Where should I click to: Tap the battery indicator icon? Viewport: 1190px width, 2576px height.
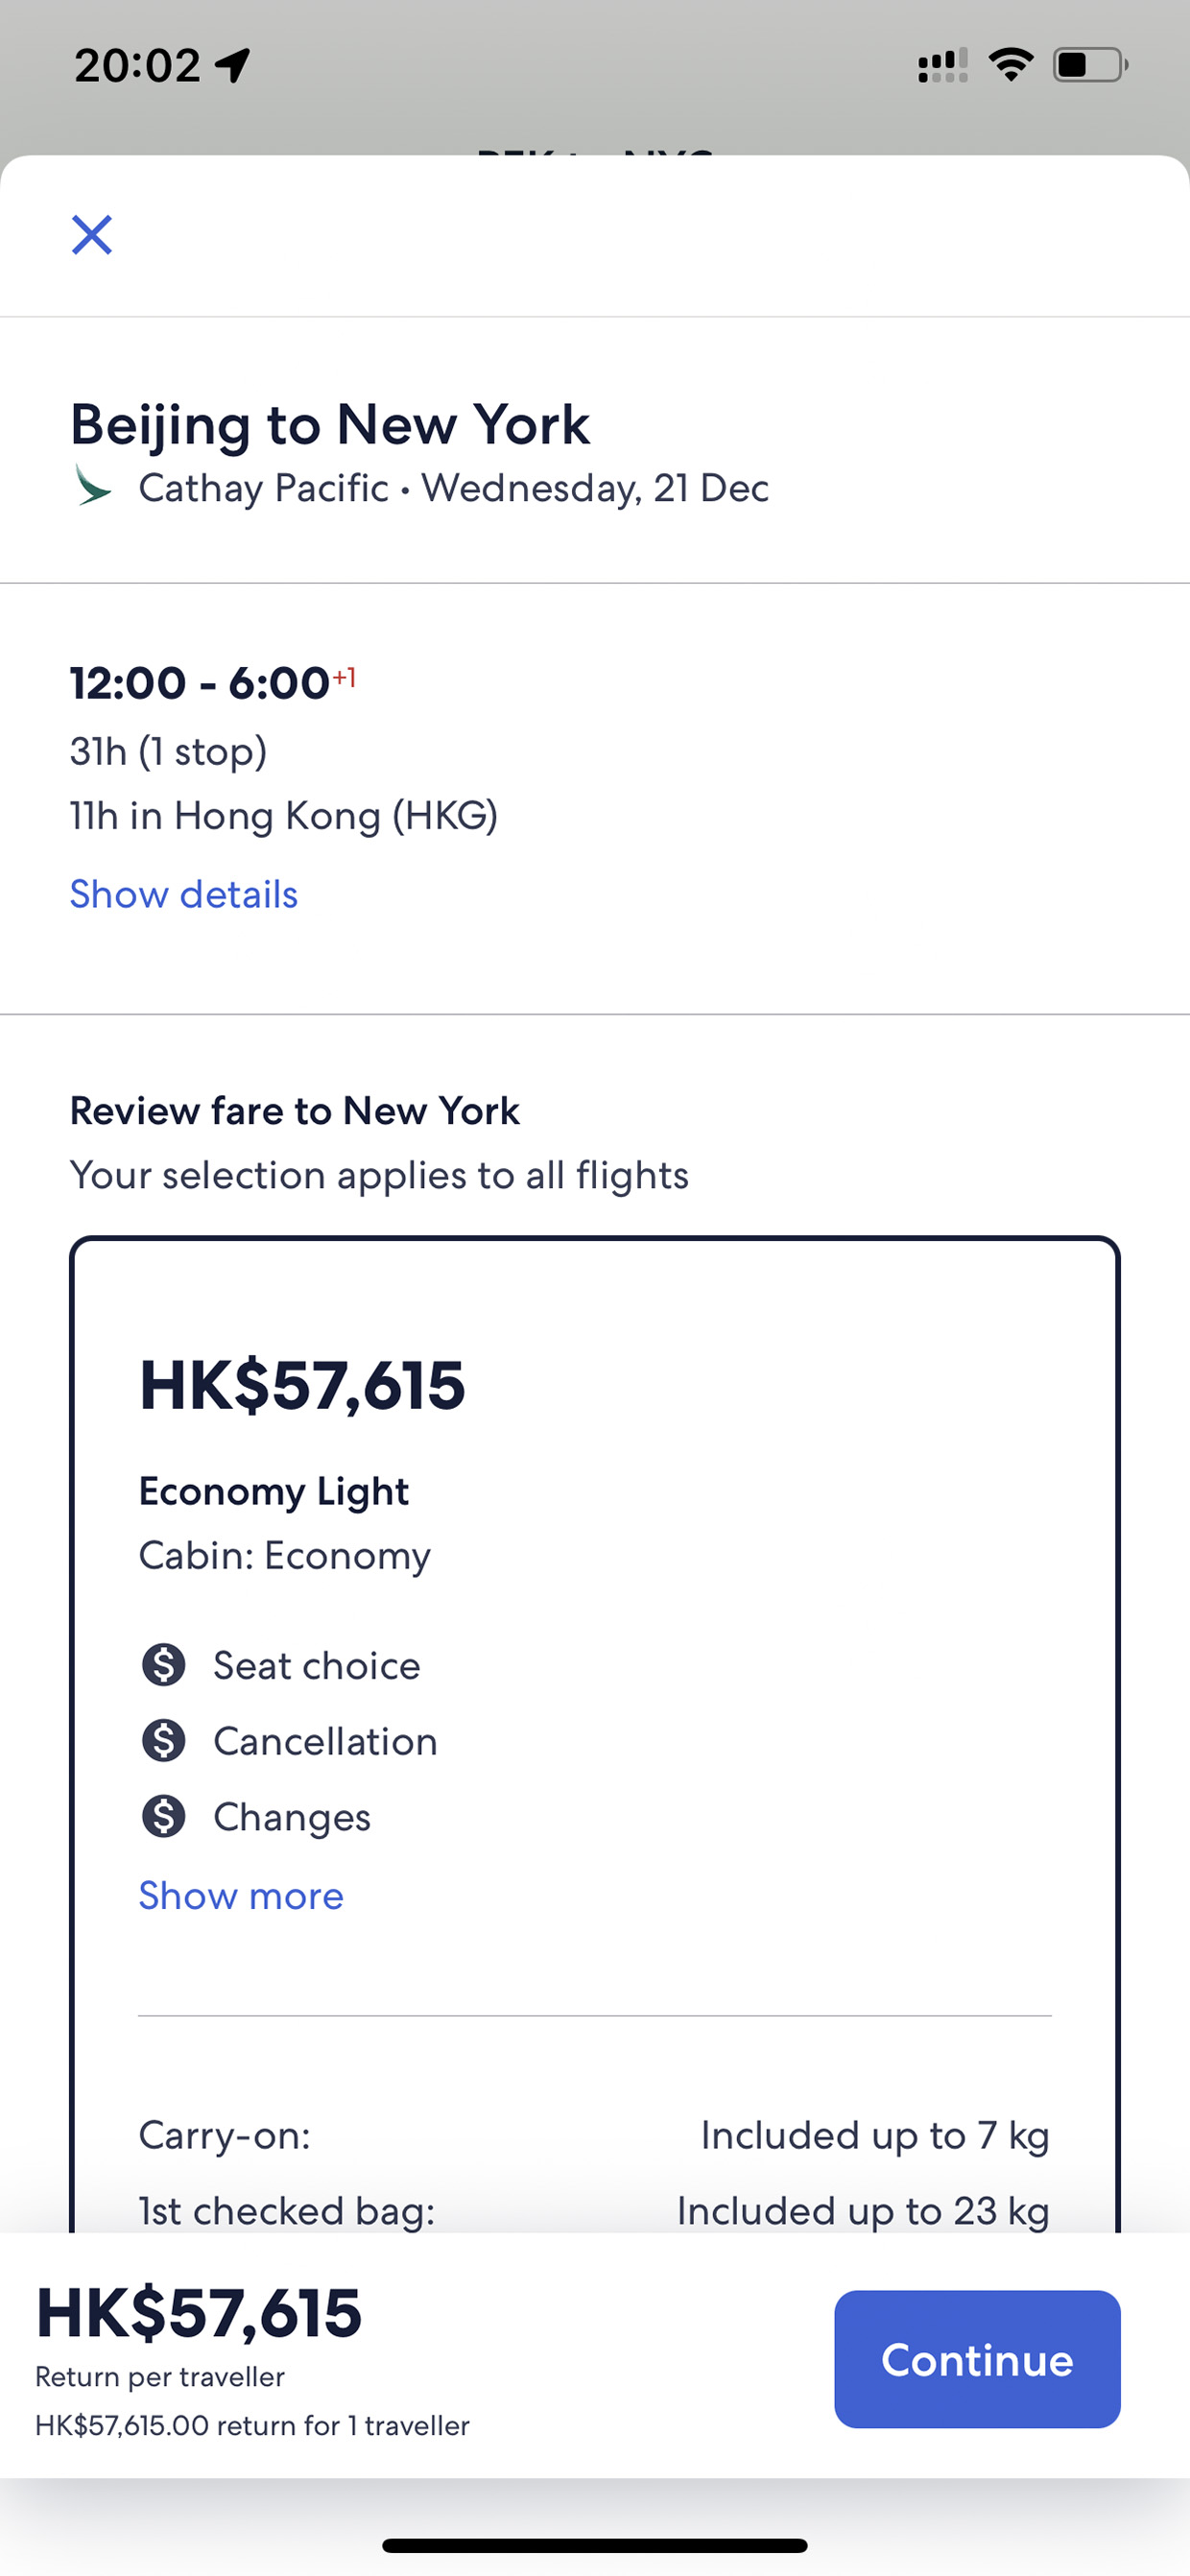(1090, 65)
